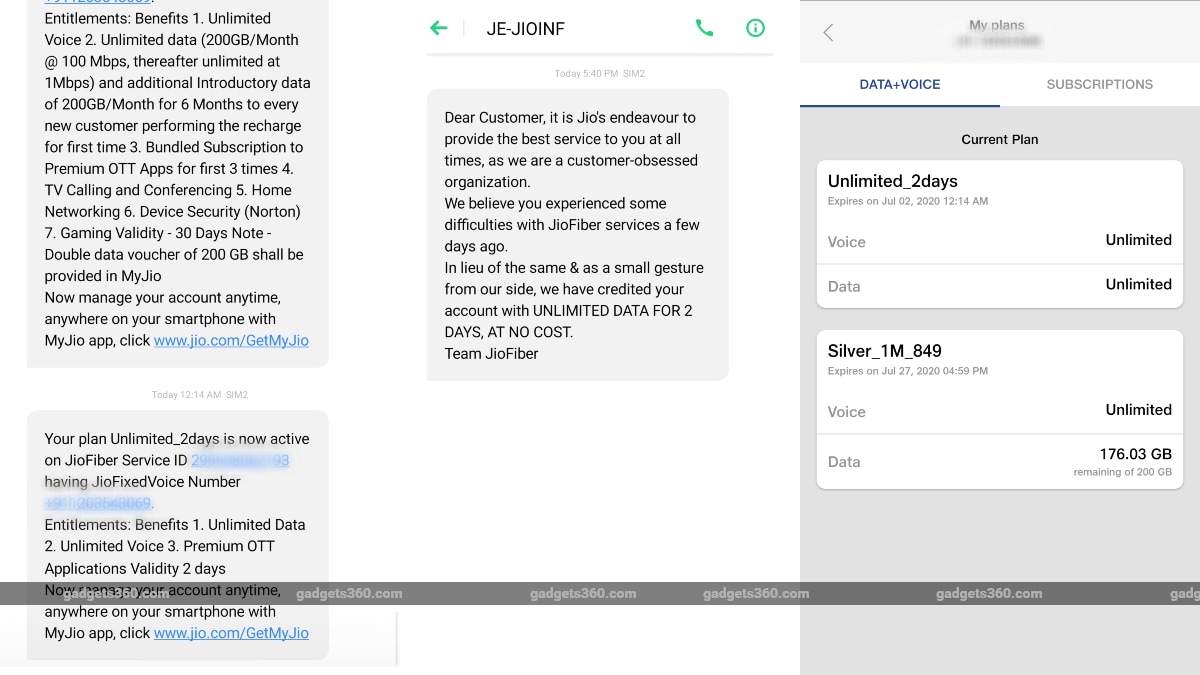Call the JE-JIOINF sender via phone icon

click(705, 28)
